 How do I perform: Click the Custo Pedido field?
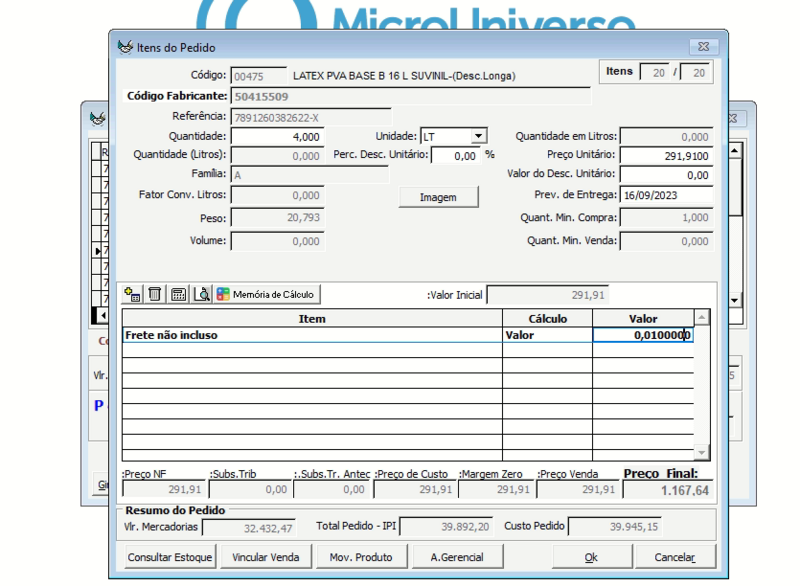(x=615, y=527)
